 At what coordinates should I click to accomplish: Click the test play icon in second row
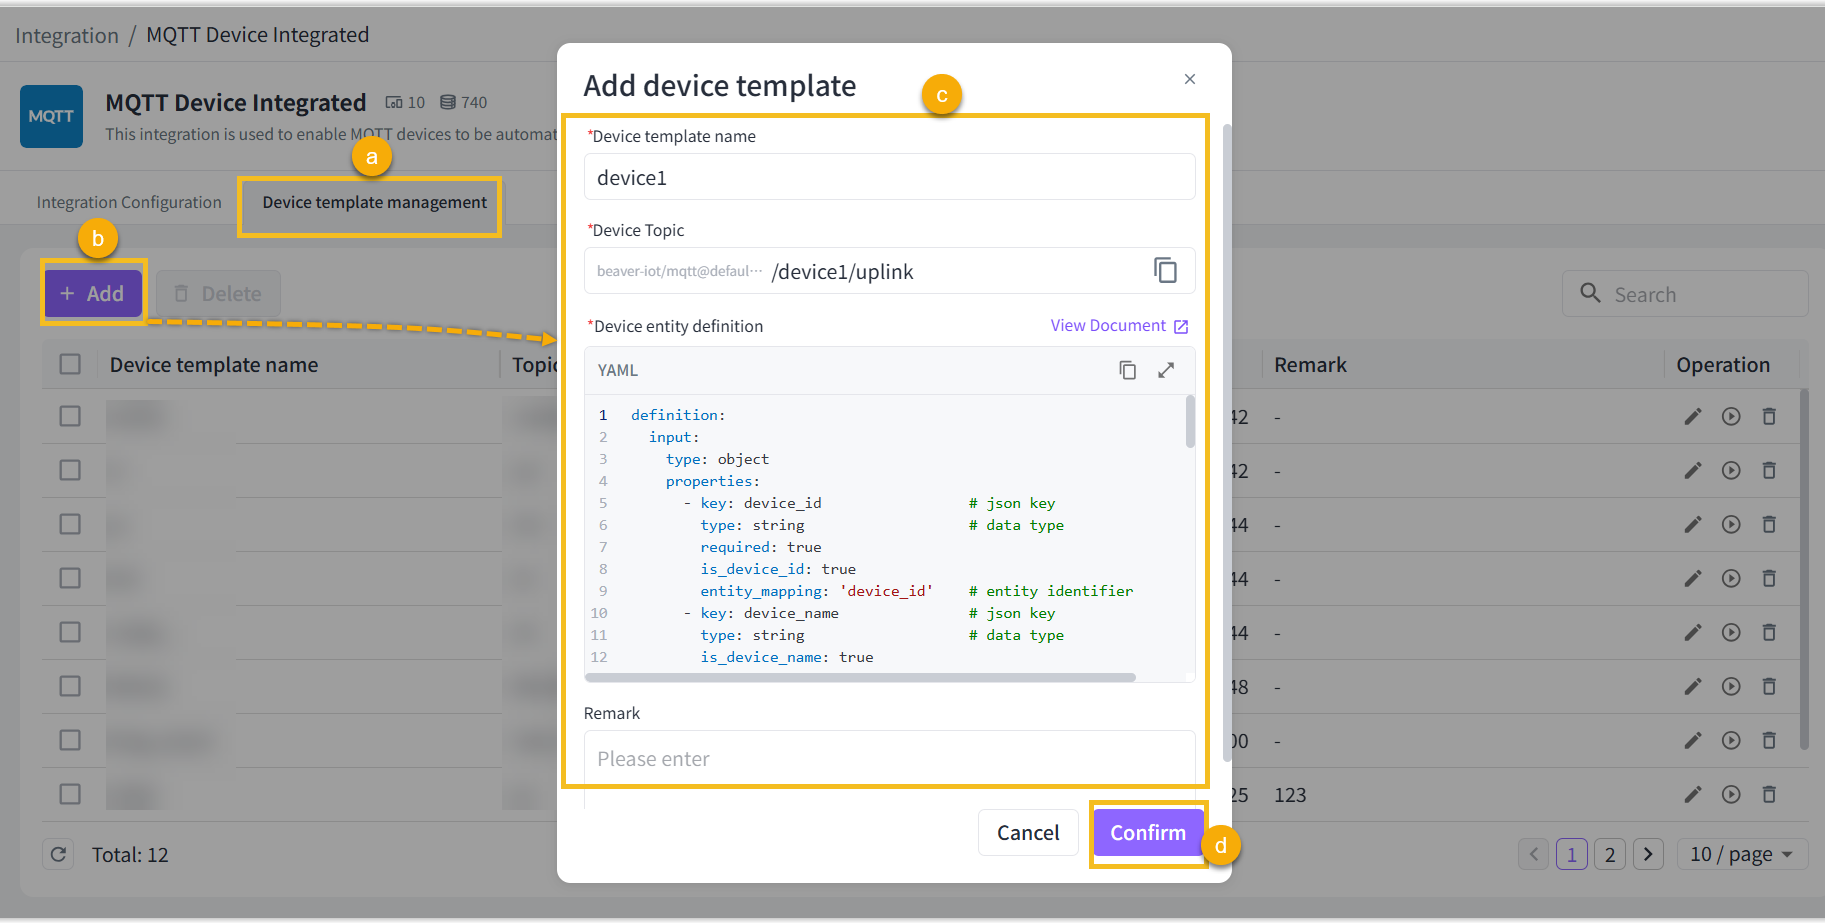[1731, 471]
